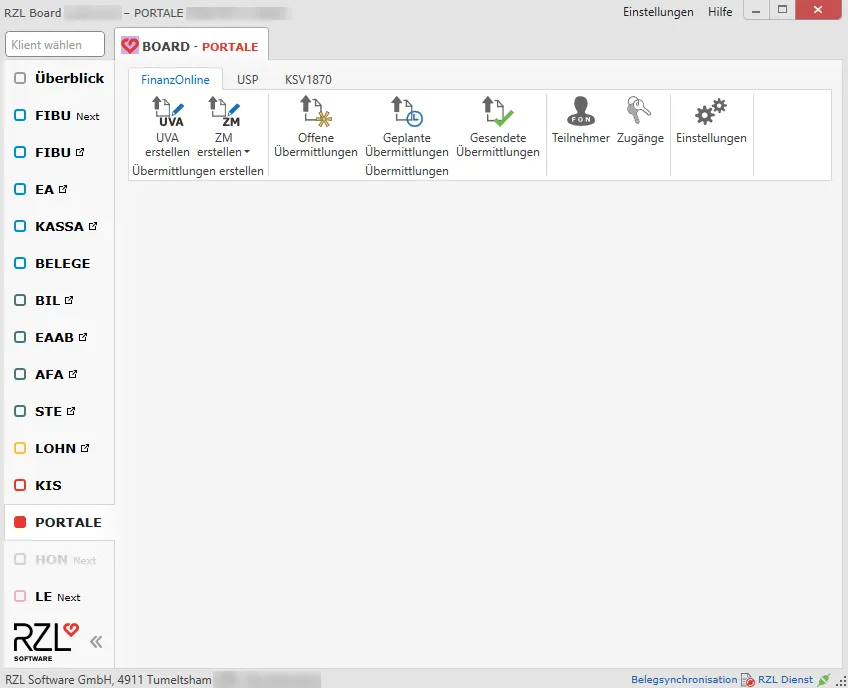Click the ZM erstellen icon

pyautogui.click(x=223, y=112)
